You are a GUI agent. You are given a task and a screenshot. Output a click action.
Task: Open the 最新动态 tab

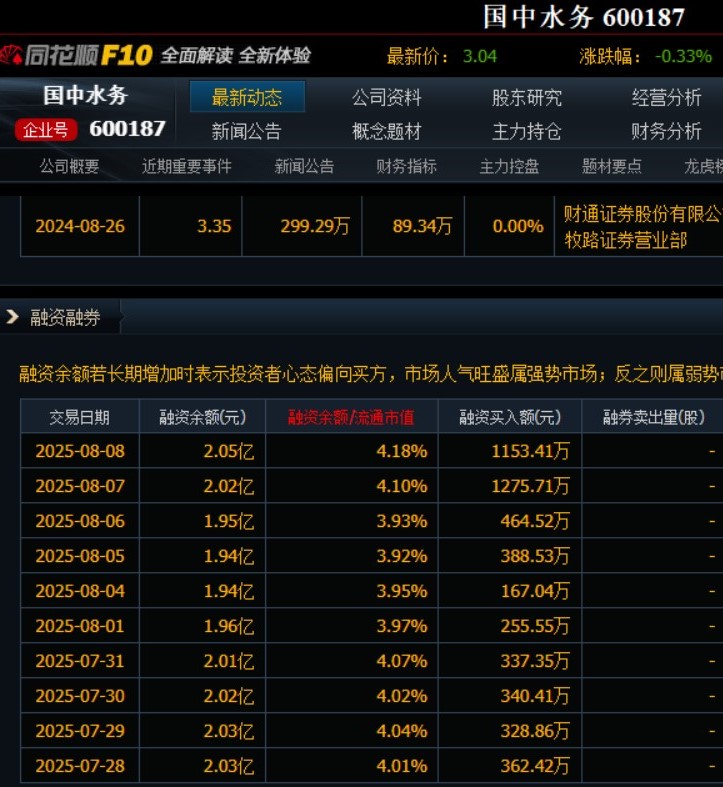coord(247,97)
